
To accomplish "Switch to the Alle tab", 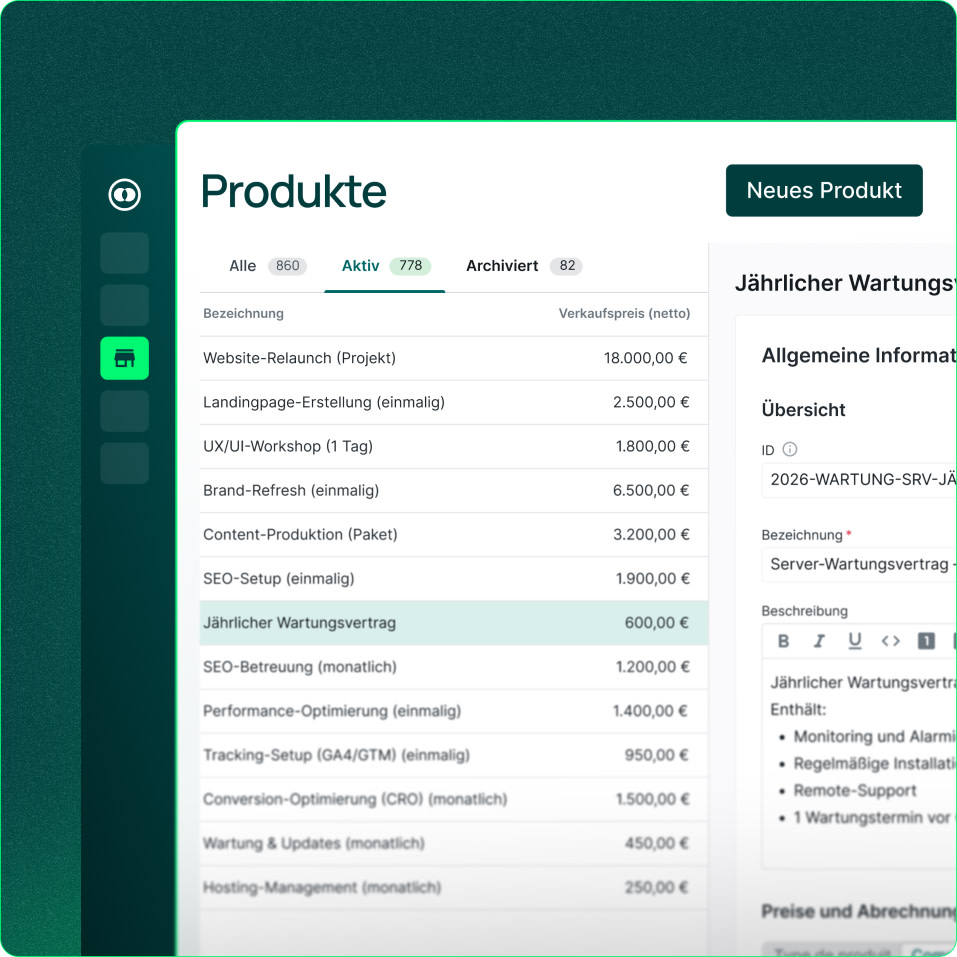I will click(267, 266).
